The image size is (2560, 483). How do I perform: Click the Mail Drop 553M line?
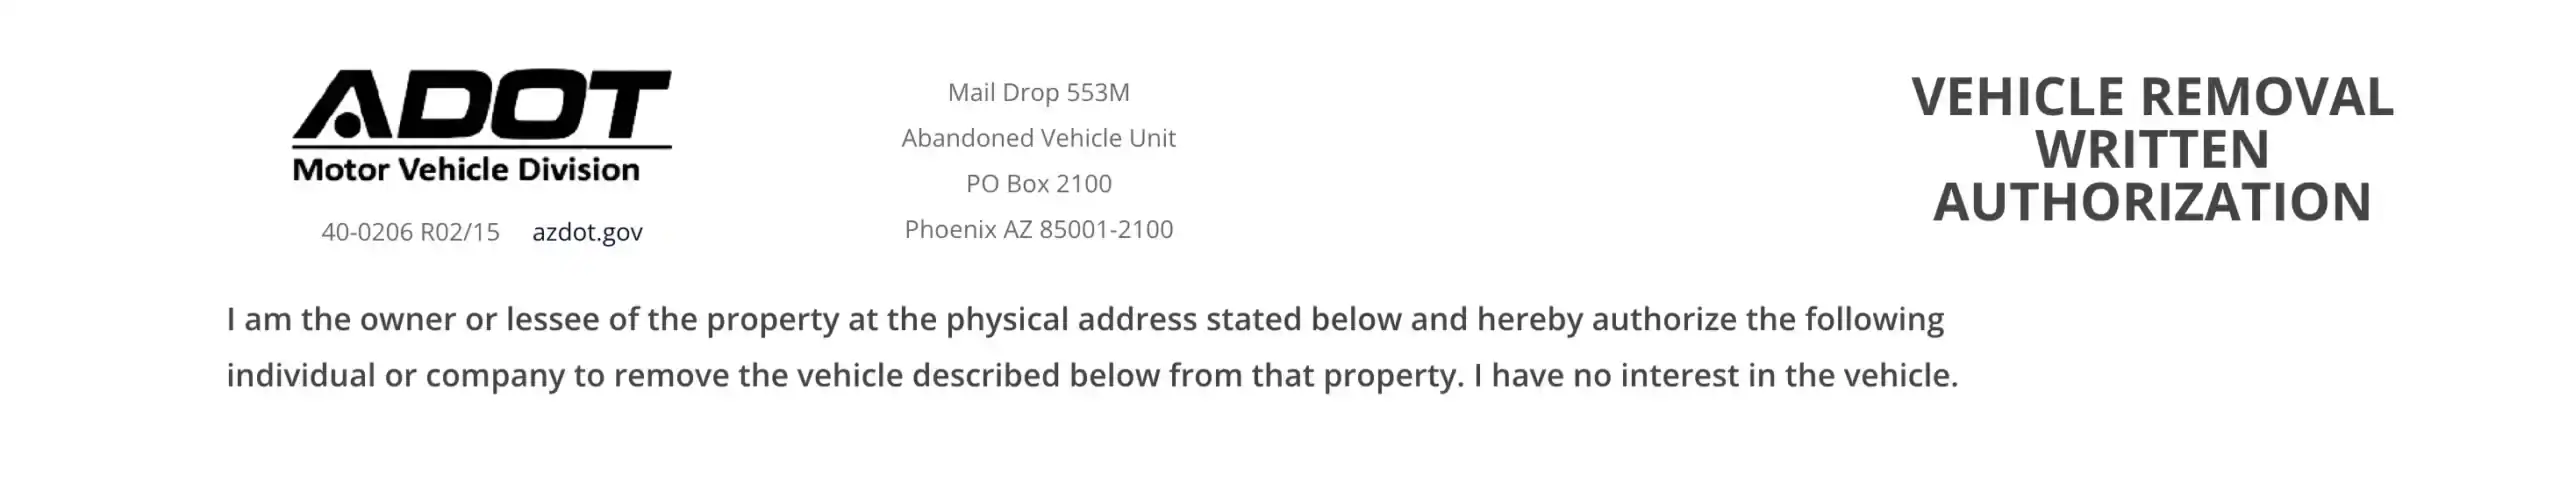[1038, 92]
